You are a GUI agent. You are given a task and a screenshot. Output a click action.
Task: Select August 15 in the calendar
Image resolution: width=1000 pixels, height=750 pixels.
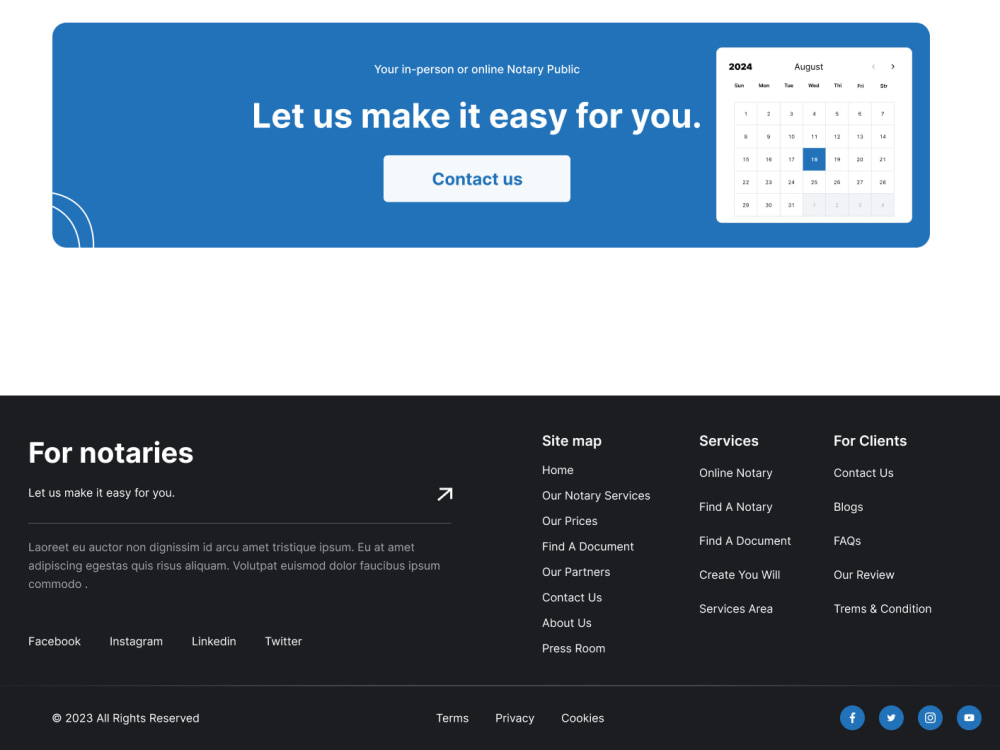[746, 159]
